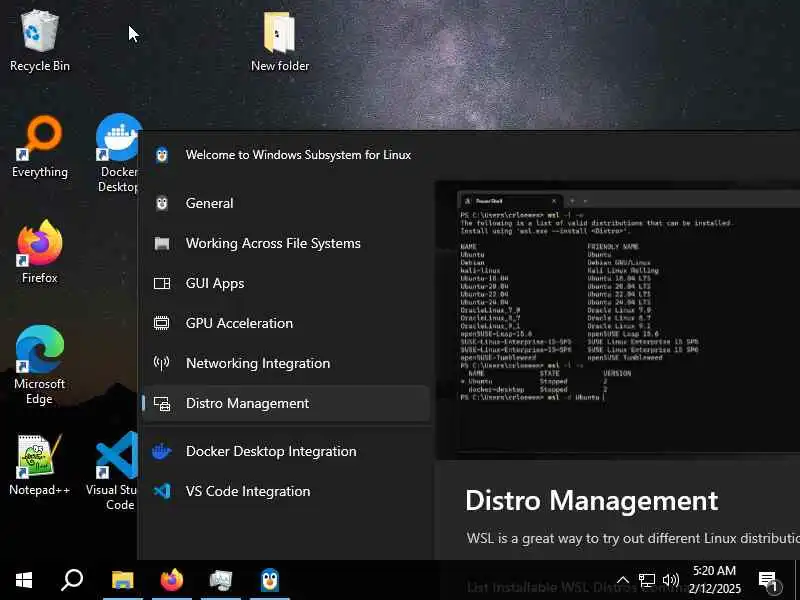Click the chip icon beside GPU Acceleration
Screen dimensions: 800x600
pos(162,323)
